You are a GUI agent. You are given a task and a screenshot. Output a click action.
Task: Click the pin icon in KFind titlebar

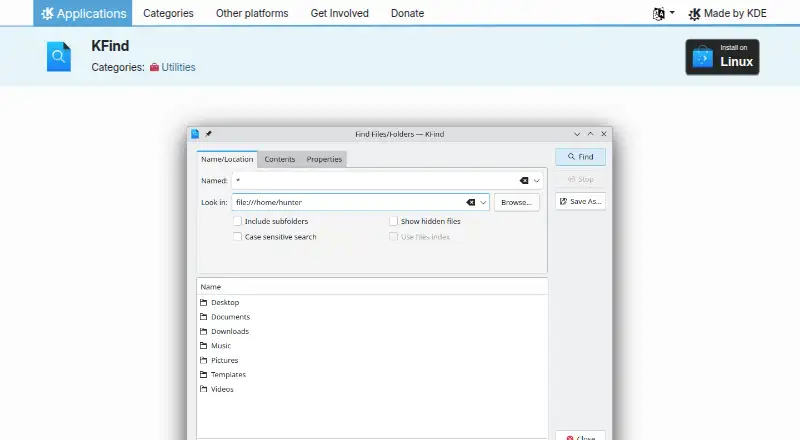[208, 134]
